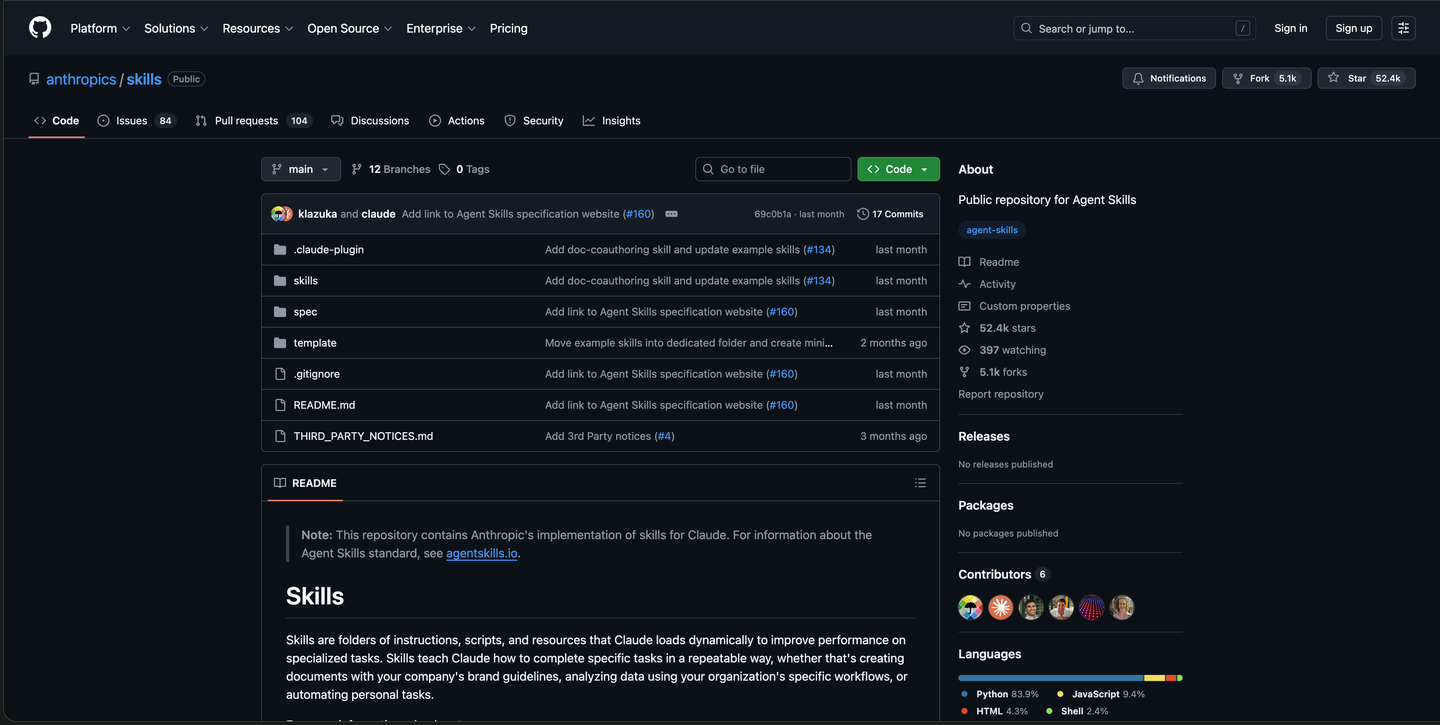This screenshot has height=725, width=1440.
Task: Open the Releases heading link
Action: [x=984, y=436]
